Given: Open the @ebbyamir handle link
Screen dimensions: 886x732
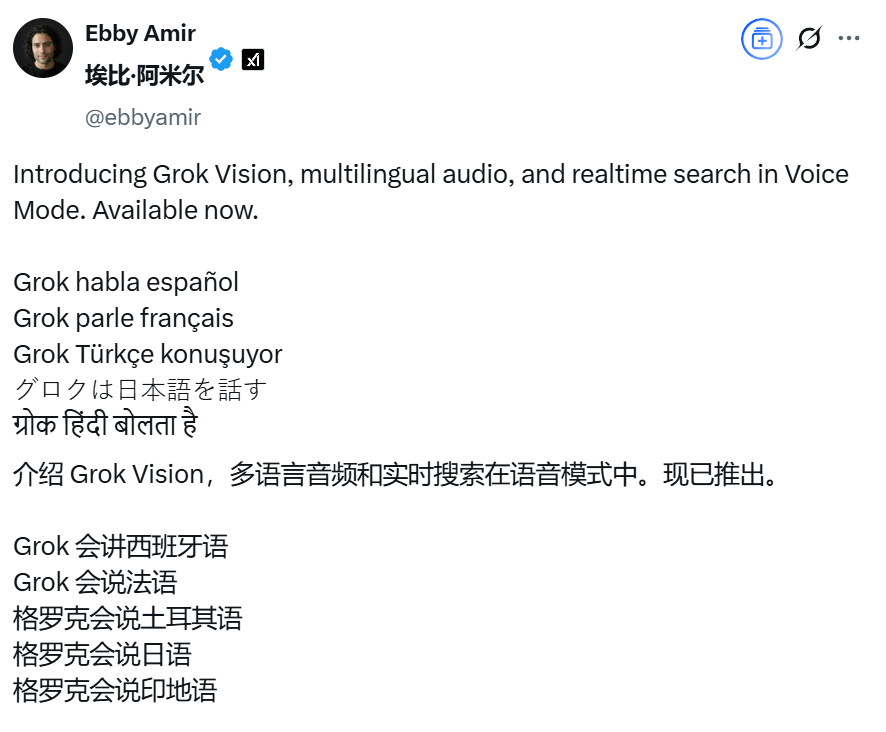Looking at the screenshot, I should click(142, 118).
